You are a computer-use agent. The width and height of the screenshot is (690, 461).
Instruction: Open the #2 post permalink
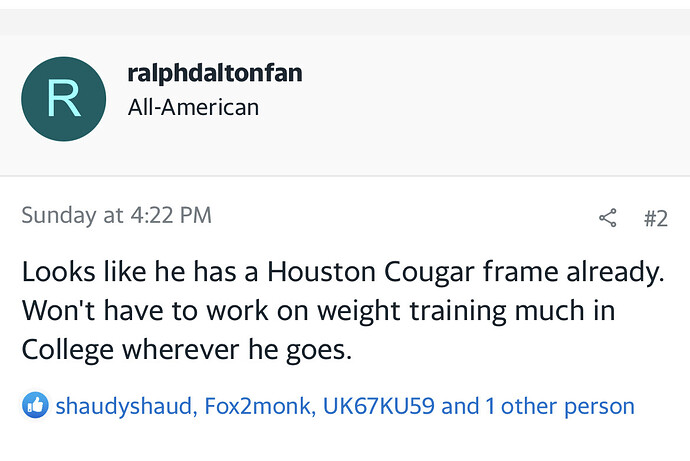656,218
